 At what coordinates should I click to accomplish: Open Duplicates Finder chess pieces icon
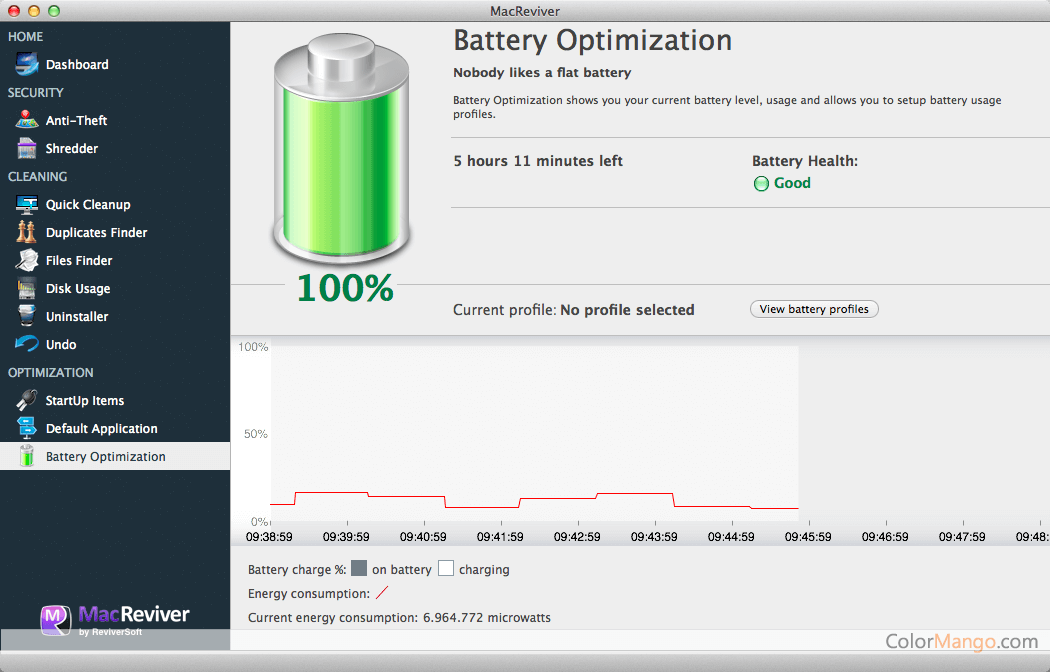27,232
